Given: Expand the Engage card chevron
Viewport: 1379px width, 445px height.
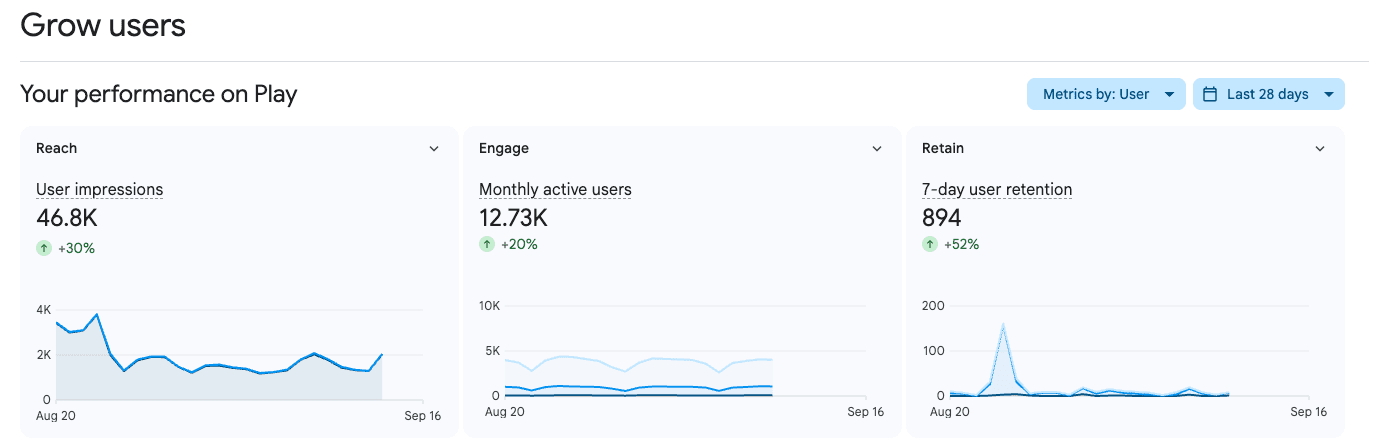Looking at the screenshot, I should click(x=877, y=149).
